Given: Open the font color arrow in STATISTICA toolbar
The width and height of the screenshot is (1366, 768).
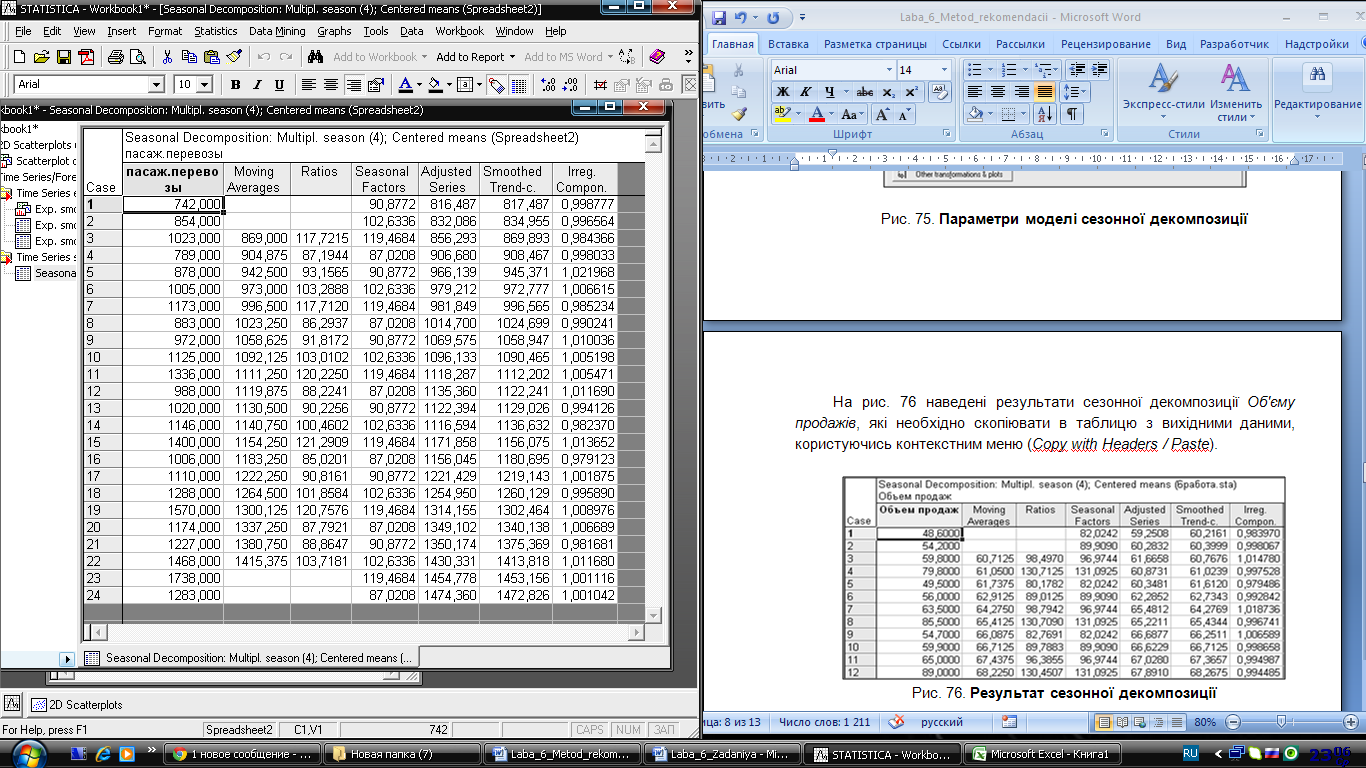Looking at the screenshot, I should [420, 85].
